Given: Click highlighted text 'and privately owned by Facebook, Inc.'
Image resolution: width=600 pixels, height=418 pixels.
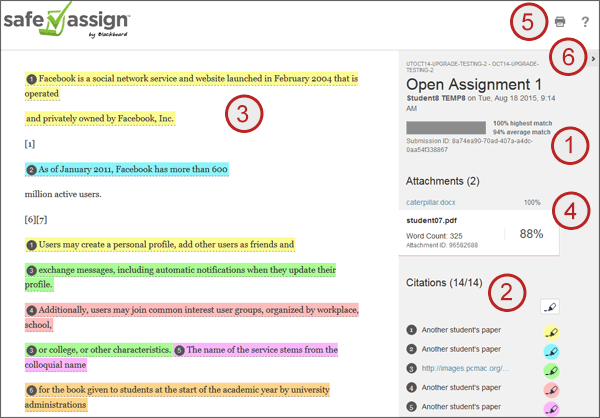Looking at the screenshot, I should [x=100, y=119].
